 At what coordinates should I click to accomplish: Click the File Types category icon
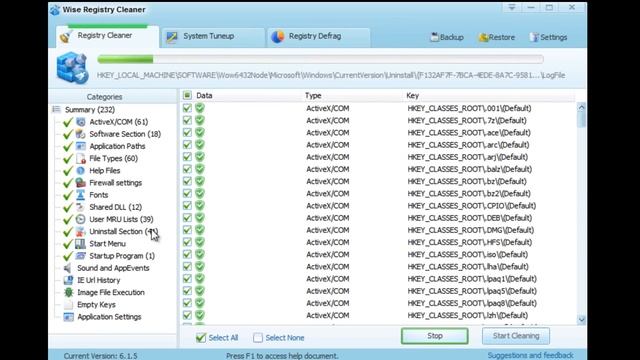tap(81, 158)
